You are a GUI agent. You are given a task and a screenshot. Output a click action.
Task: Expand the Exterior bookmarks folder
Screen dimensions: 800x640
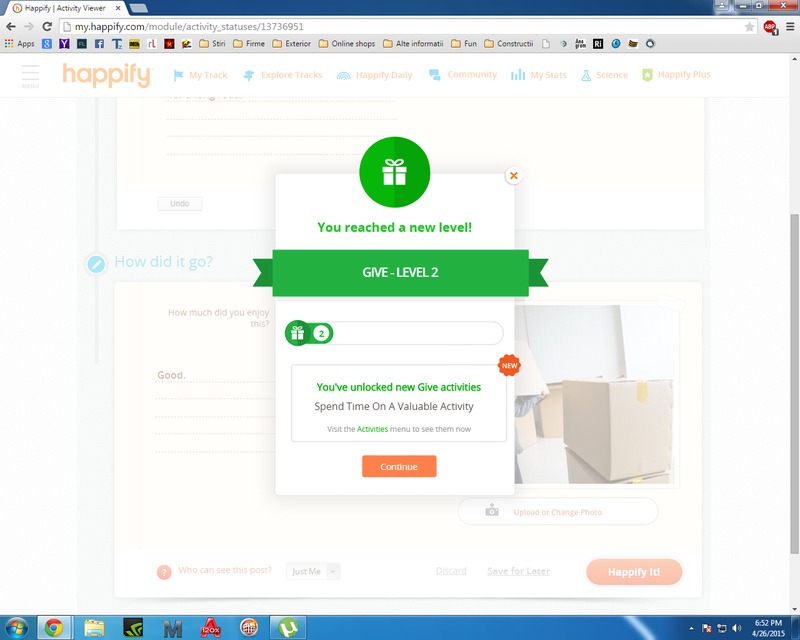pos(292,44)
